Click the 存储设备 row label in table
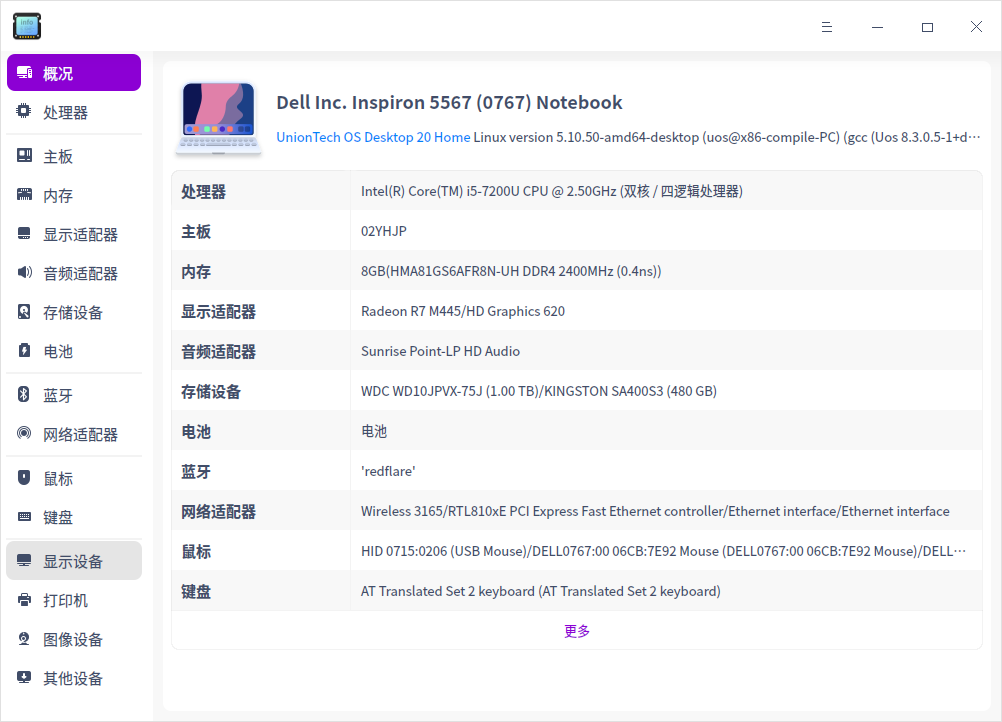 (x=211, y=392)
